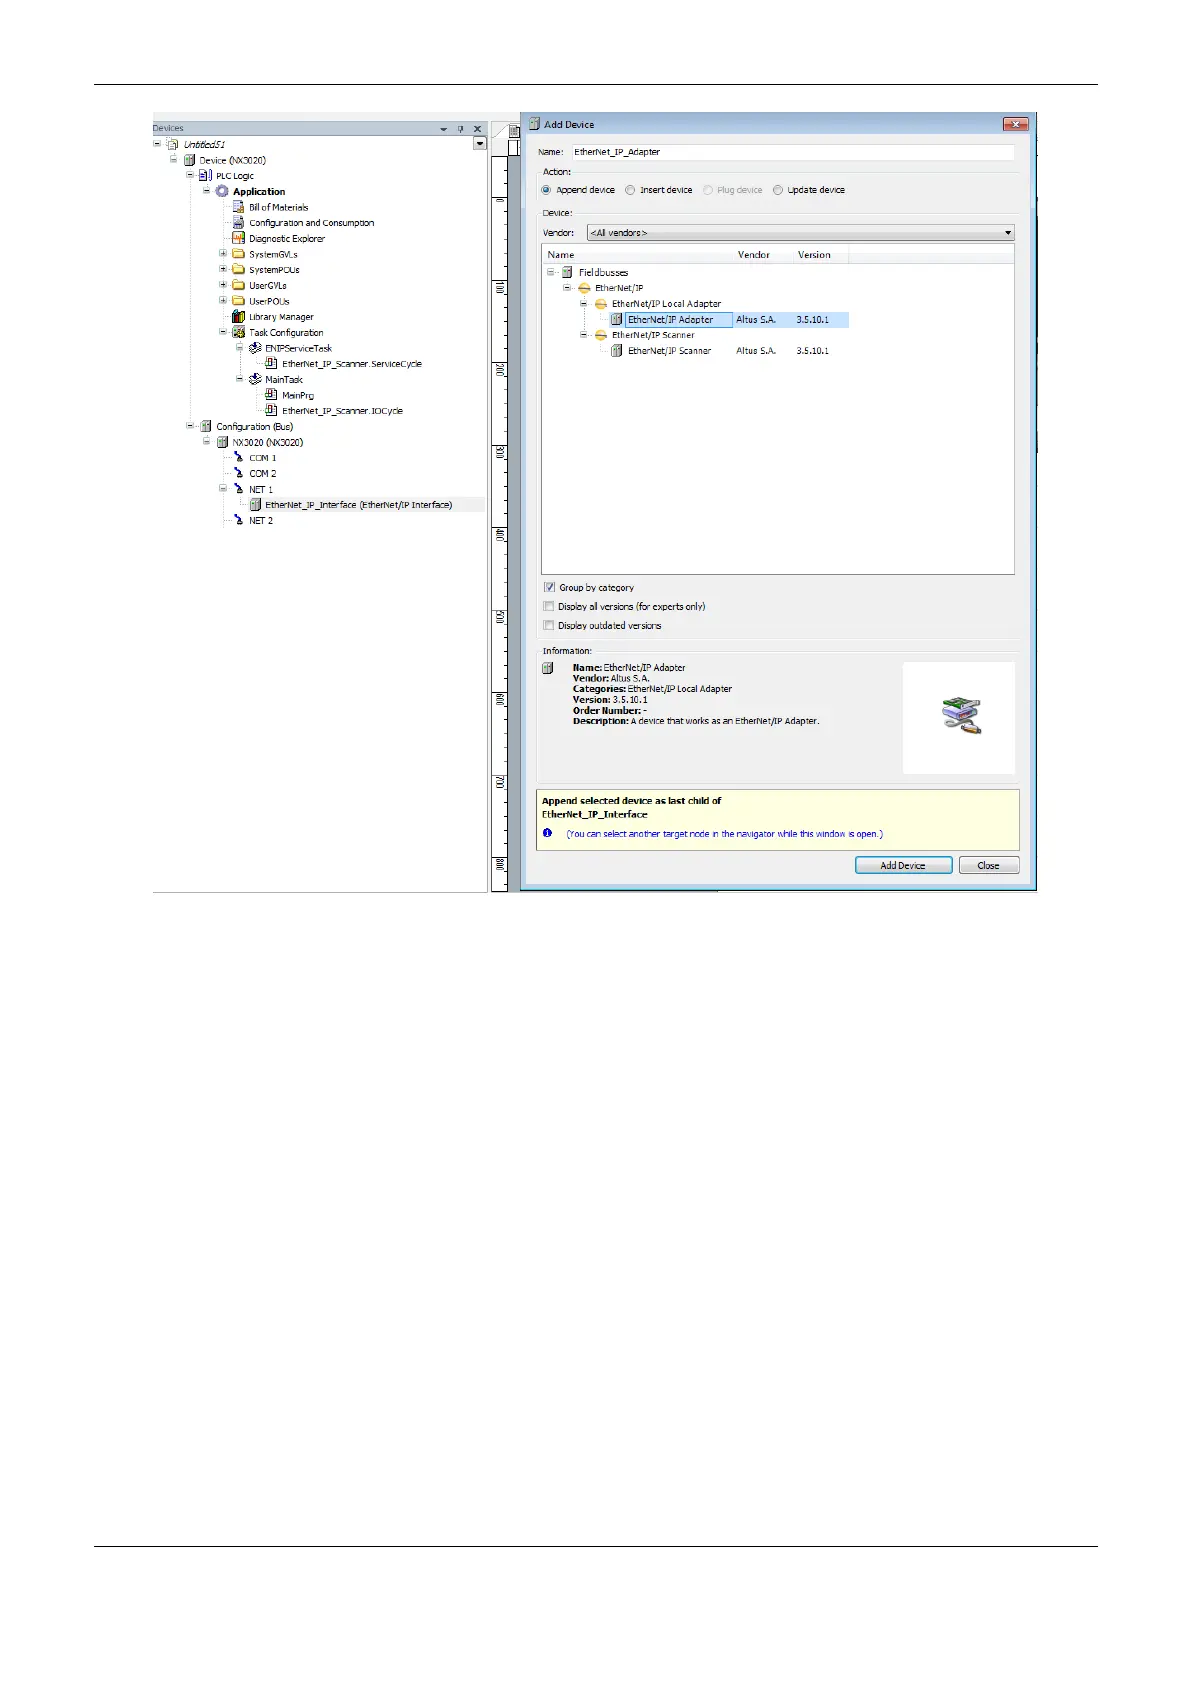
Task: Click the COM 2 port icon
Action: pos(238,473)
